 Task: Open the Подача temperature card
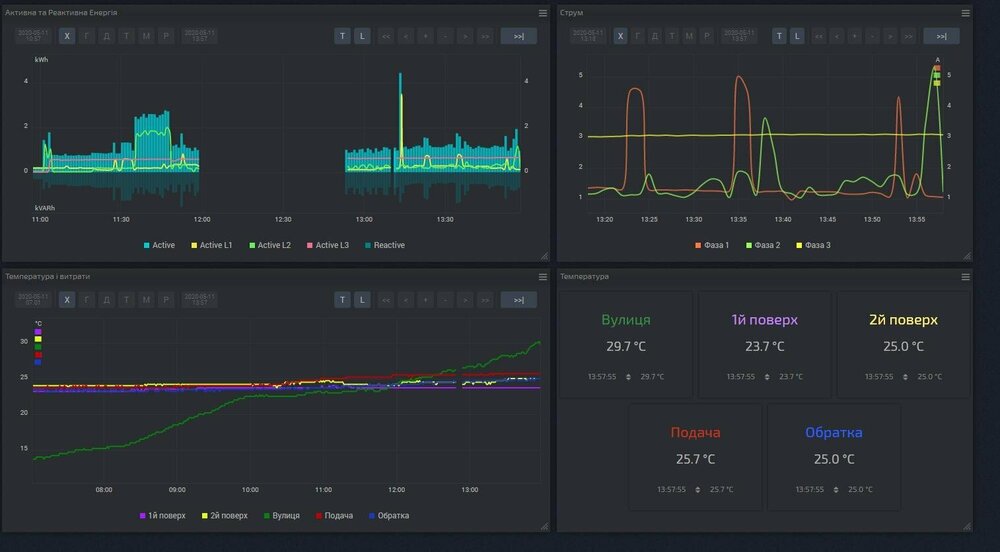click(695, 458)
